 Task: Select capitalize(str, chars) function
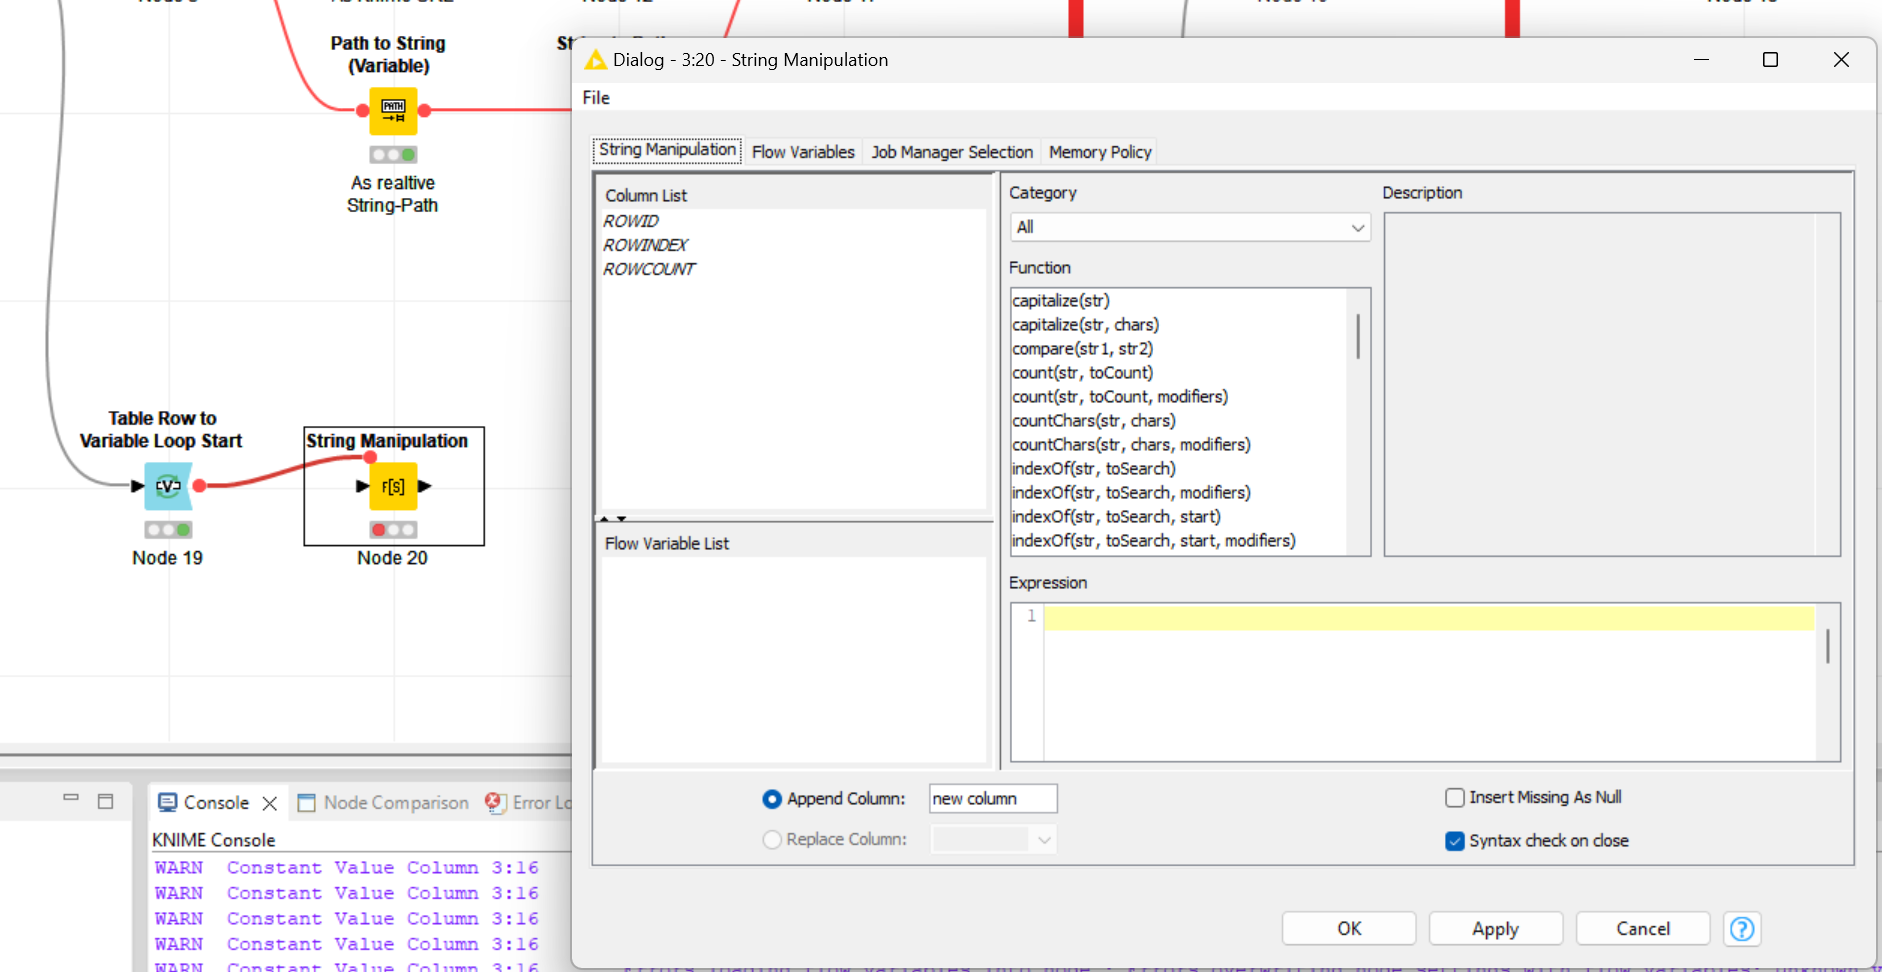pos(1085,325)
